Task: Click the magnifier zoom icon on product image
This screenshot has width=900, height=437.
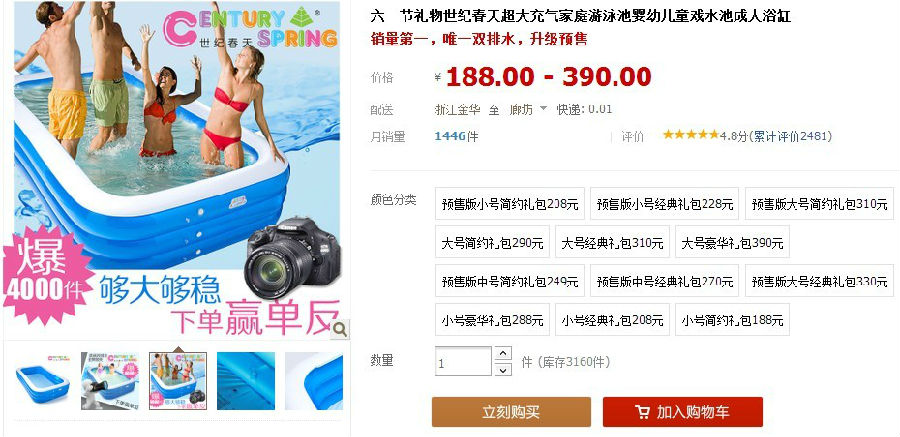Action: pyautogui.click(x=340, y=329)
